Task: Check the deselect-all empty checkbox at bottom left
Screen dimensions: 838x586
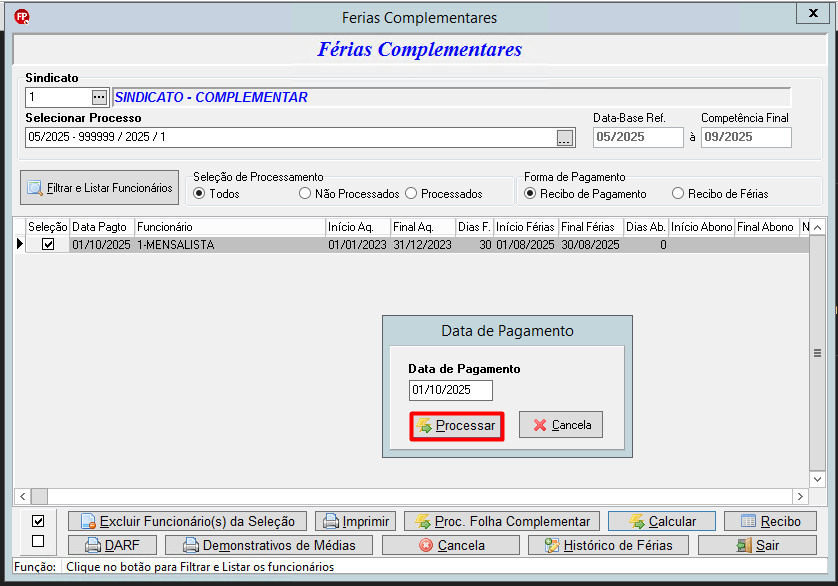Action: [x=38, y=541]
